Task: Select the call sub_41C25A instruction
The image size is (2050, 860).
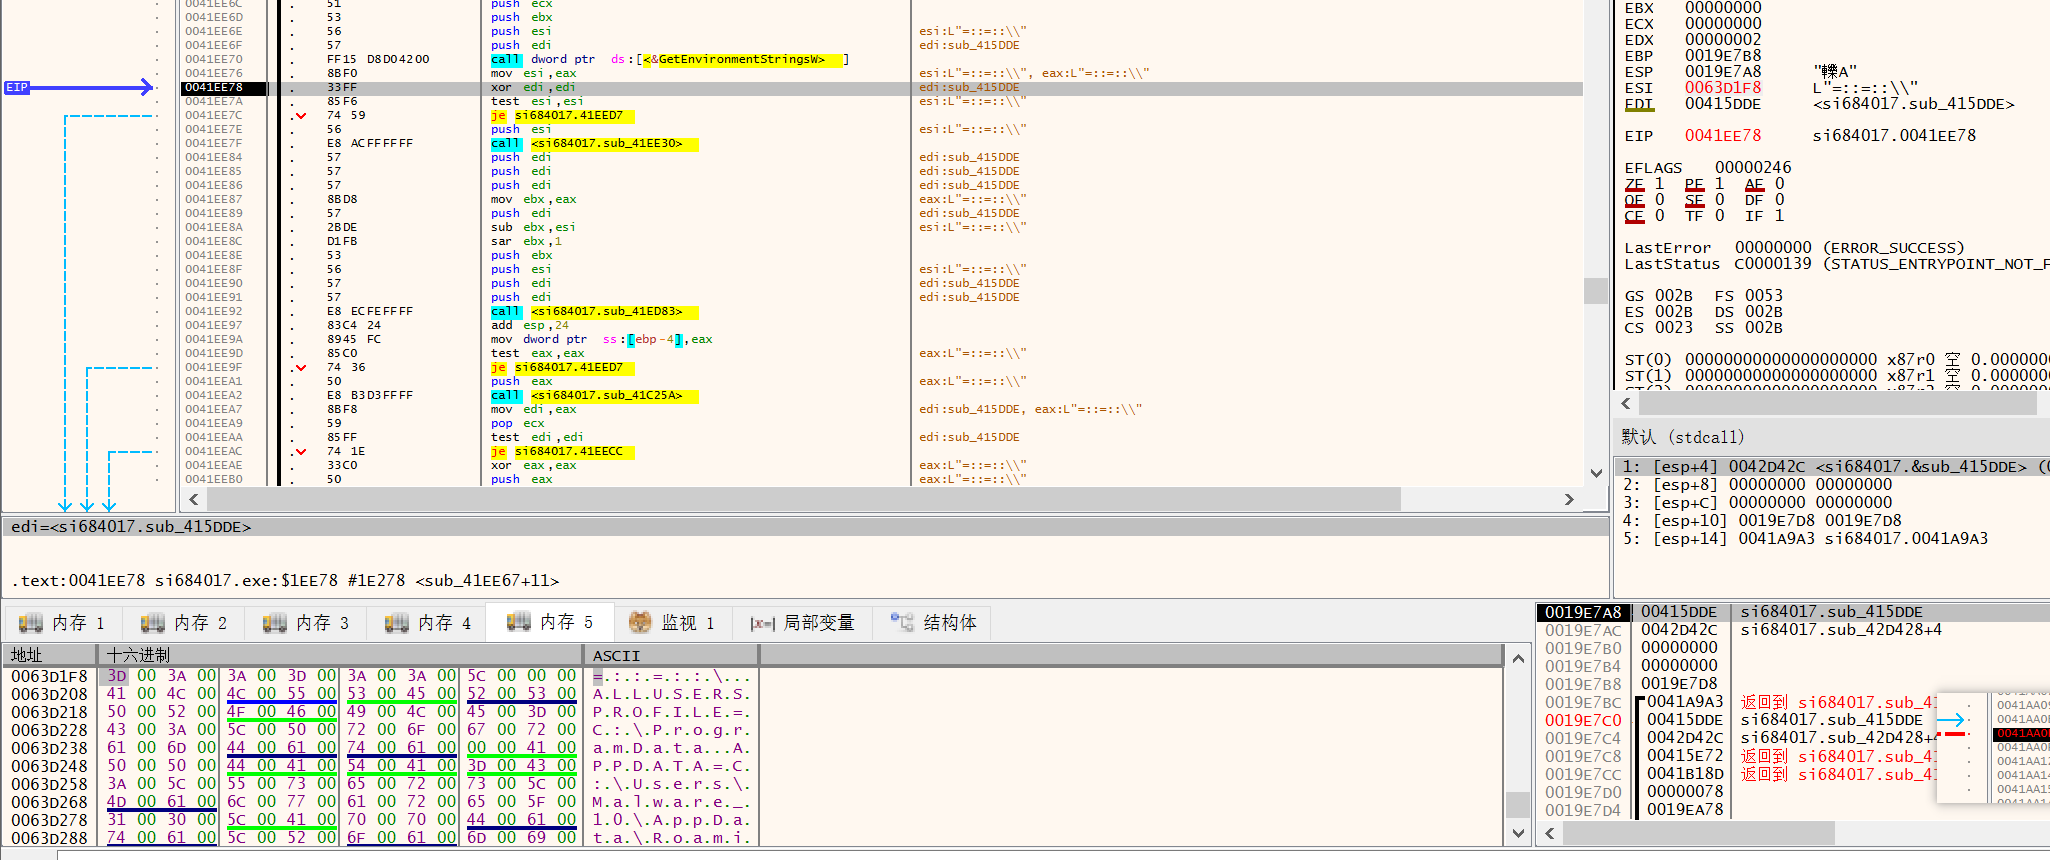Action: pos(882,396)
